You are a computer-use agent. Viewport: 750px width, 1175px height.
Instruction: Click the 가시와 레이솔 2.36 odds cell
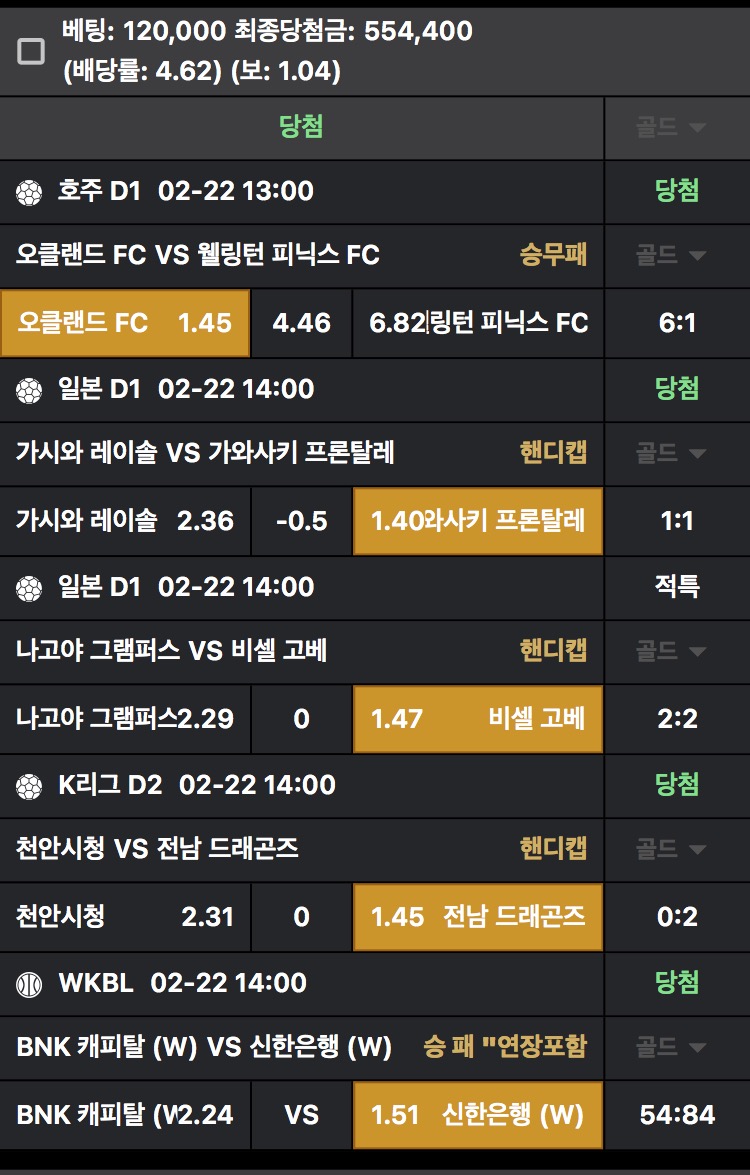click(x=125, y=521)
